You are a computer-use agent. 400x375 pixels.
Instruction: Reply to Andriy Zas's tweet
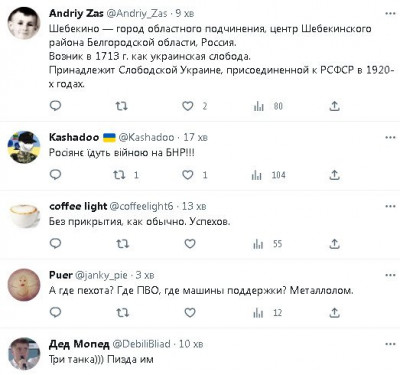click(x=55, y=106)
